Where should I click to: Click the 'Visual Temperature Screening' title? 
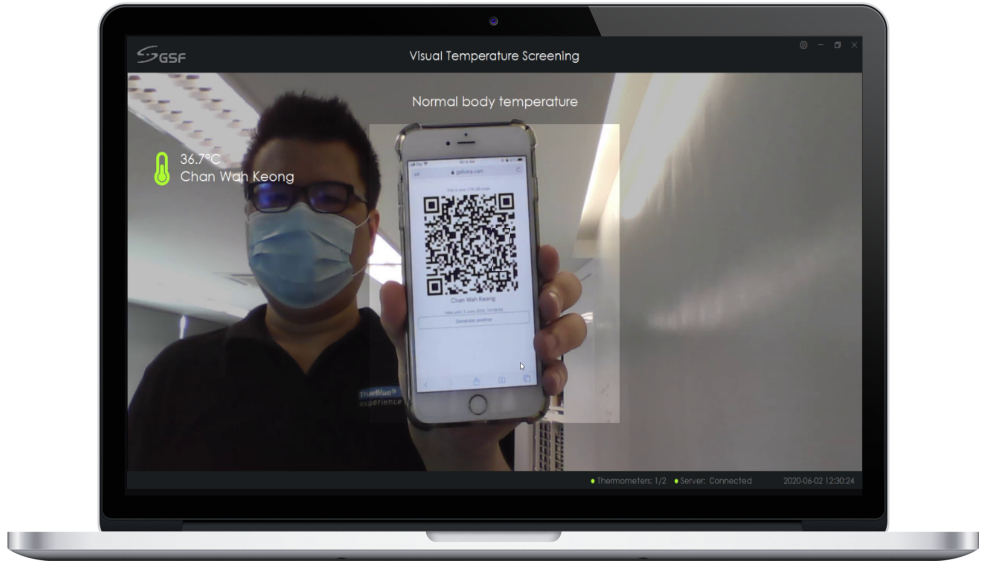(494, 56)
